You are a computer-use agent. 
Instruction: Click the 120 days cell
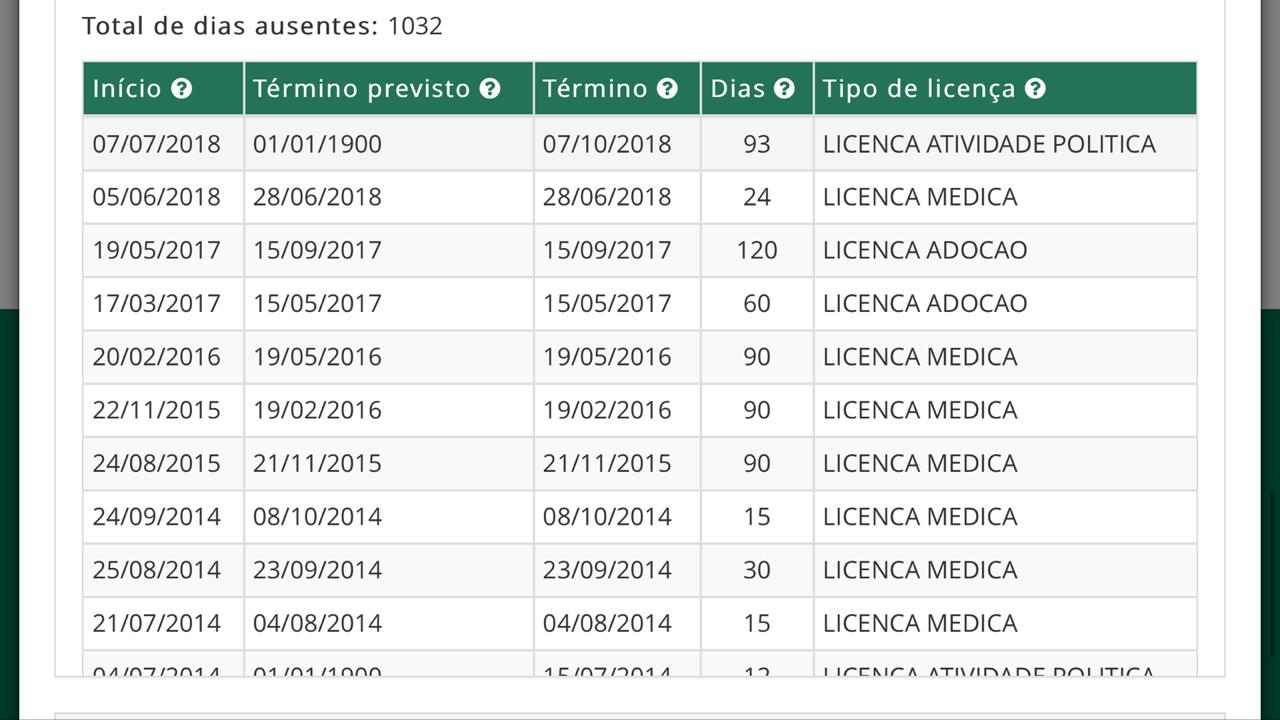click(757, 250)
